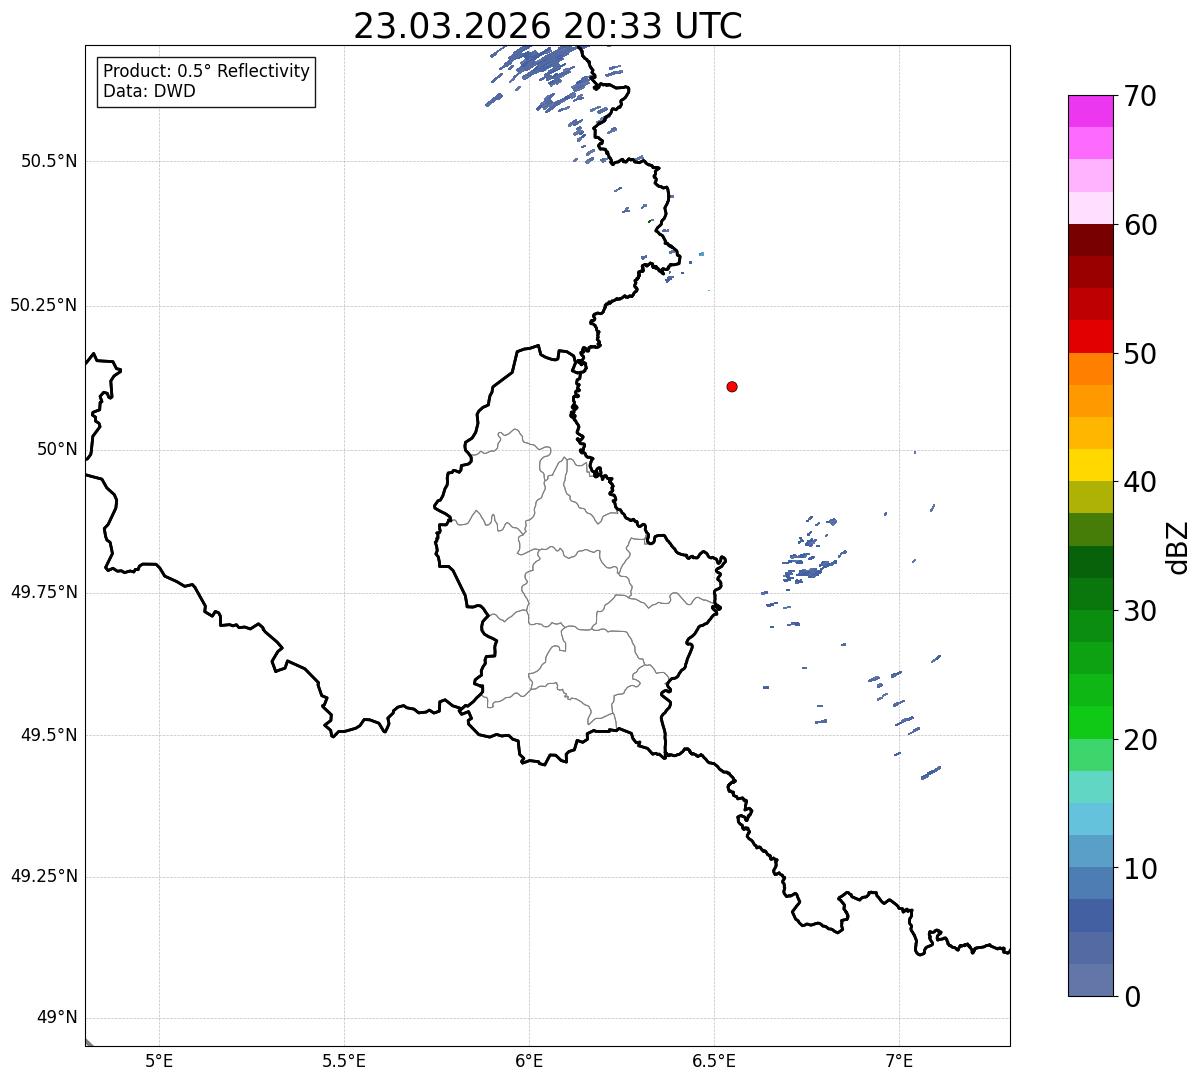Click the turquoise colorbar segment below 20
This screenshot has width=1202, height=1081.
click(1090, 787)
